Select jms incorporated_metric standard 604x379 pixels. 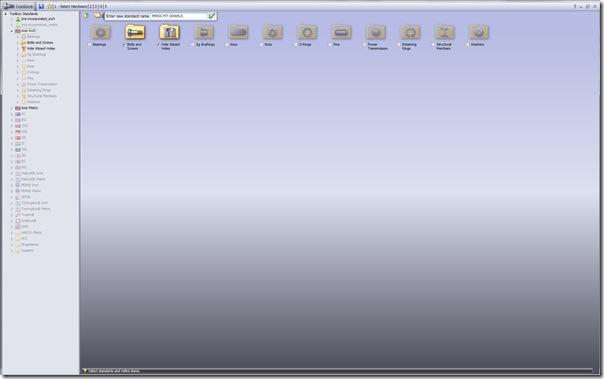39,25
